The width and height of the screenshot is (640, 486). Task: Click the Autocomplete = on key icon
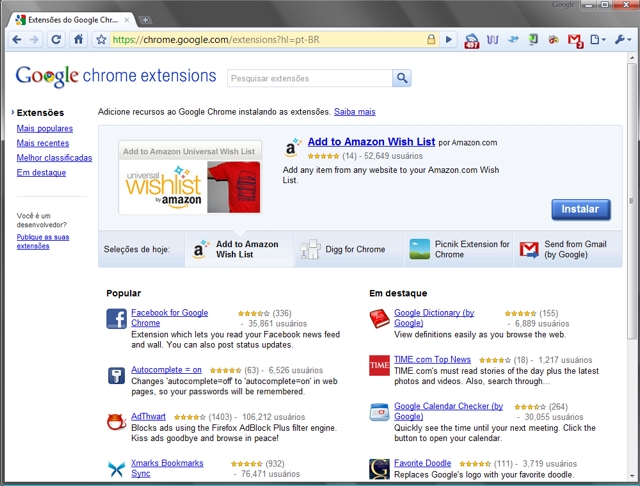[x=116, y=375]
